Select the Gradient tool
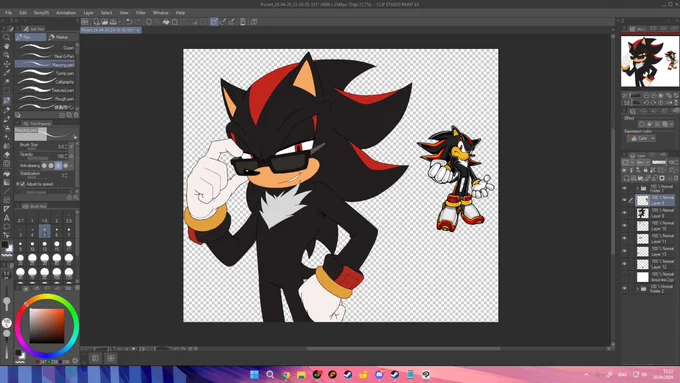Viewport: 680px width, 383px height. pos(7,182)
